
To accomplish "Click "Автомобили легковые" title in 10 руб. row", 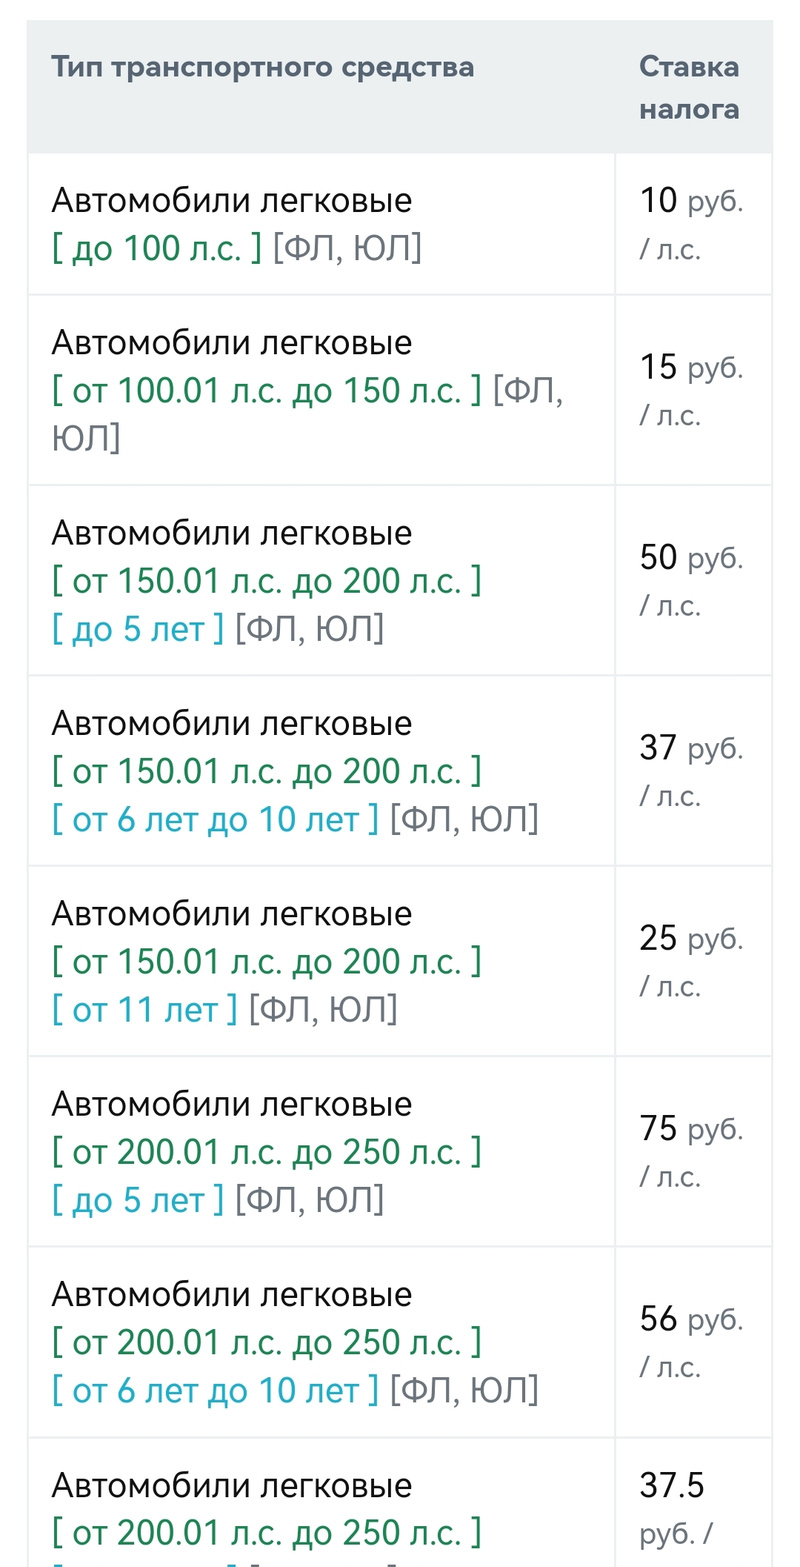I will coord(231,200).
